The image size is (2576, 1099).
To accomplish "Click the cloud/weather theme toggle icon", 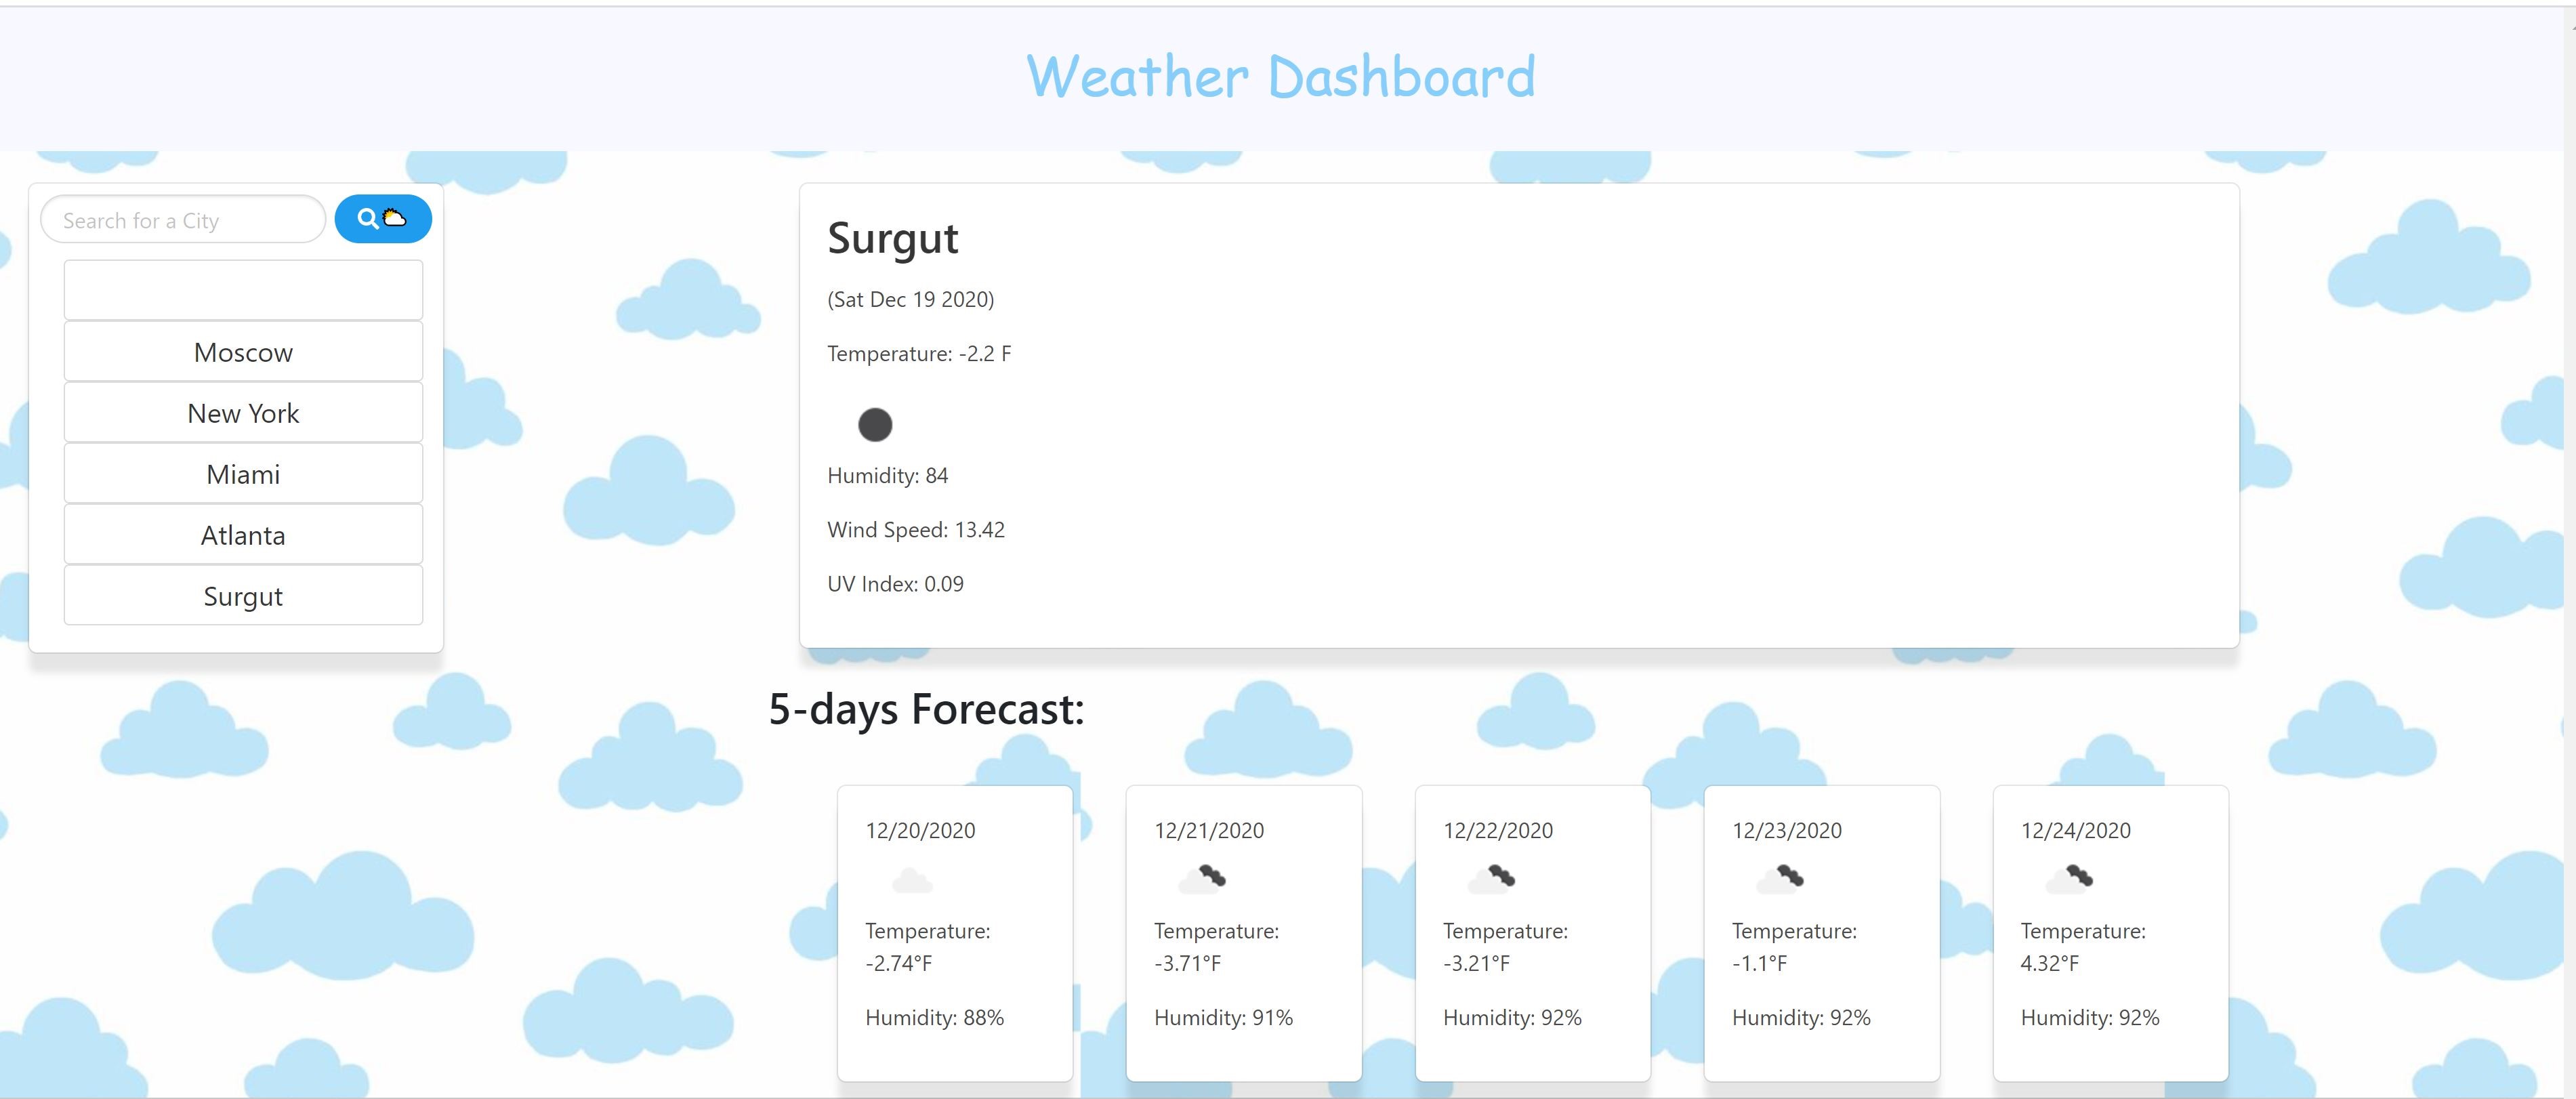I will tap(398, 218).
